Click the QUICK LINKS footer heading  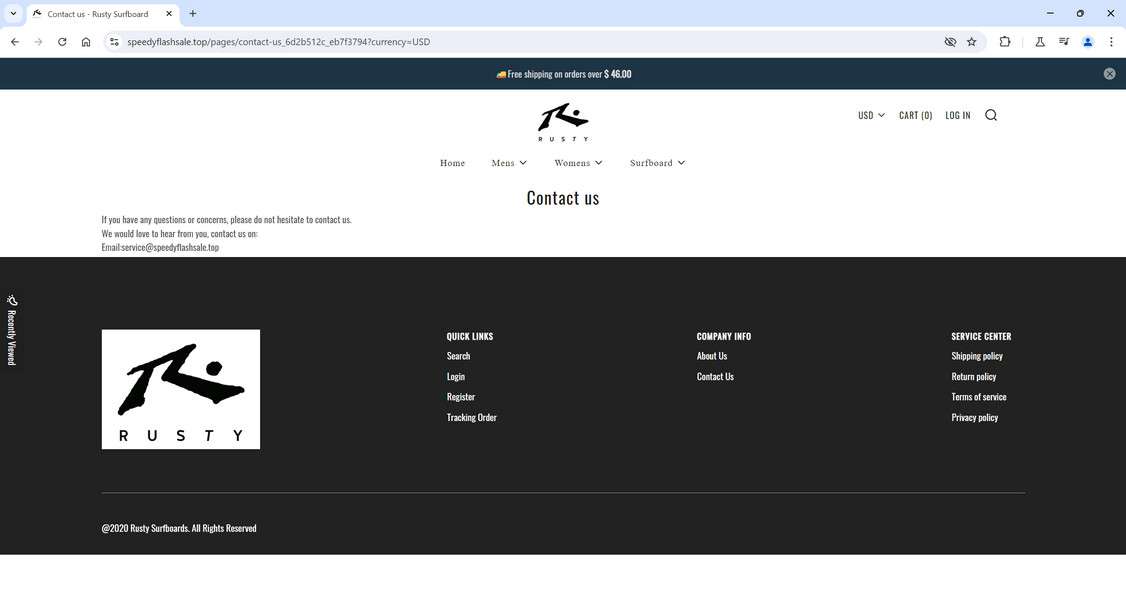click(470, 336)
